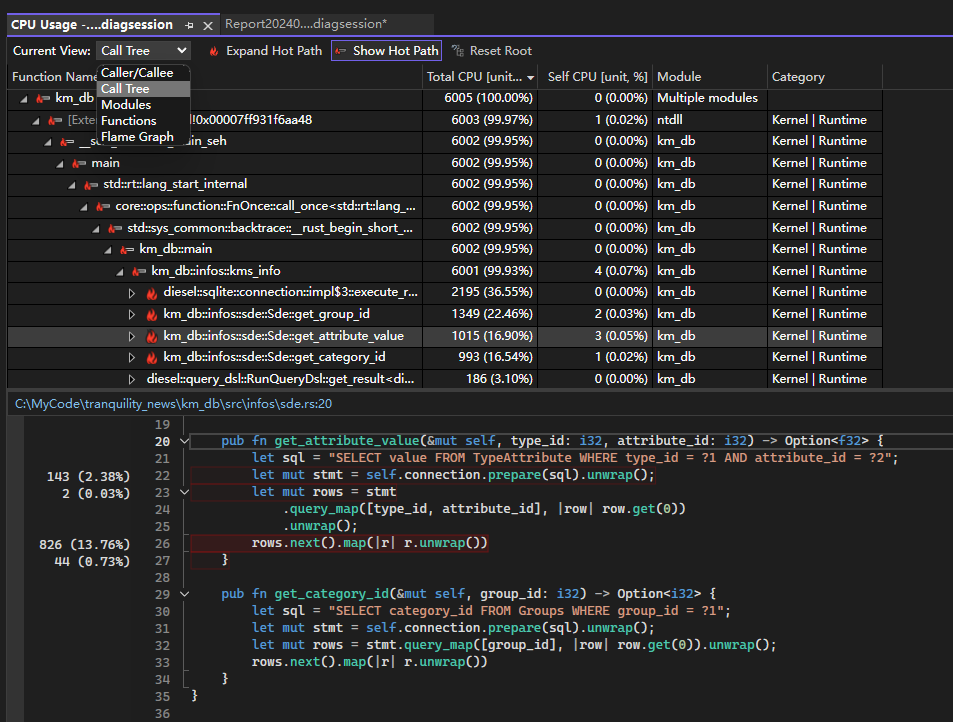
Task: Click the flame icon of Expand Hot Path
Action: (x=214, y=50)
